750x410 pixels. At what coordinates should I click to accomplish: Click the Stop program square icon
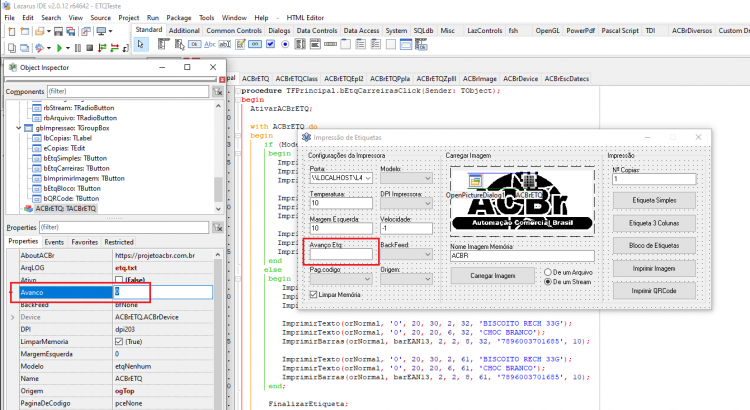point(89,48)
